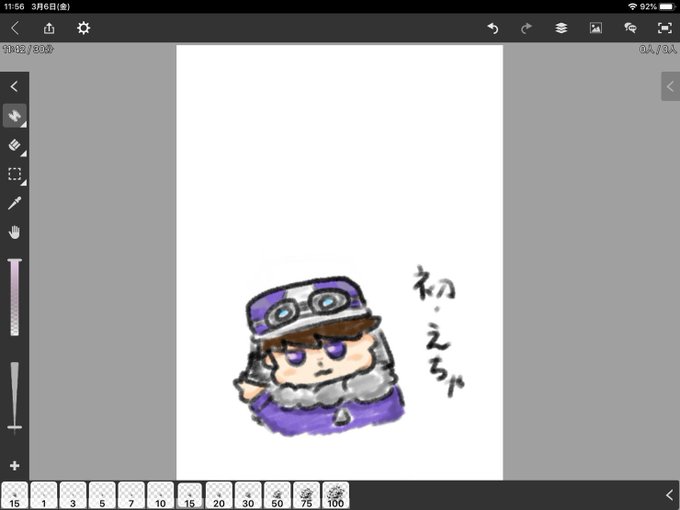
Task: Choose brush size preset 3
Action: coord(73,495)
